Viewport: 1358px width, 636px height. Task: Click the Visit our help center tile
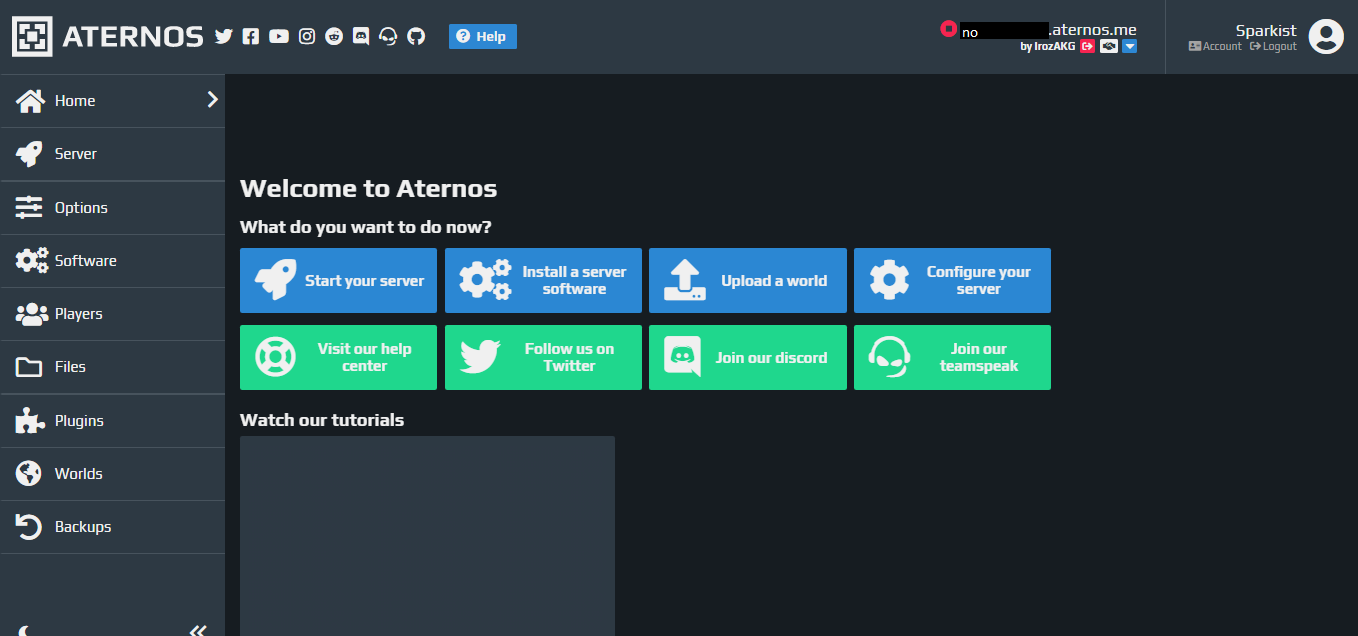[x=338, y=357]
